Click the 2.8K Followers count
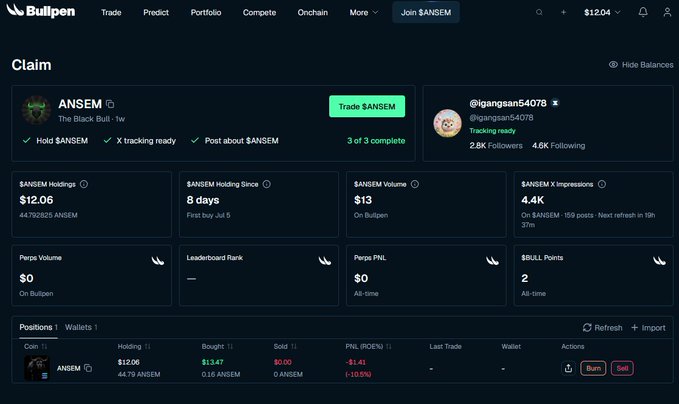 (x=496, y=145)
